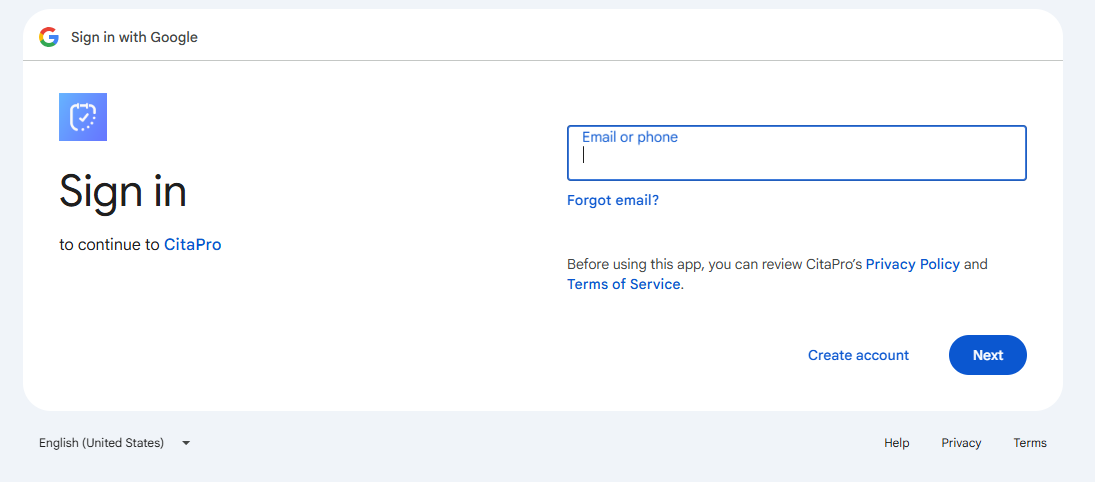Image resolution: width=1095 pixels, height=482 pixels.
Task: Click the large "Sign in" heading
Action: point(123,191)
